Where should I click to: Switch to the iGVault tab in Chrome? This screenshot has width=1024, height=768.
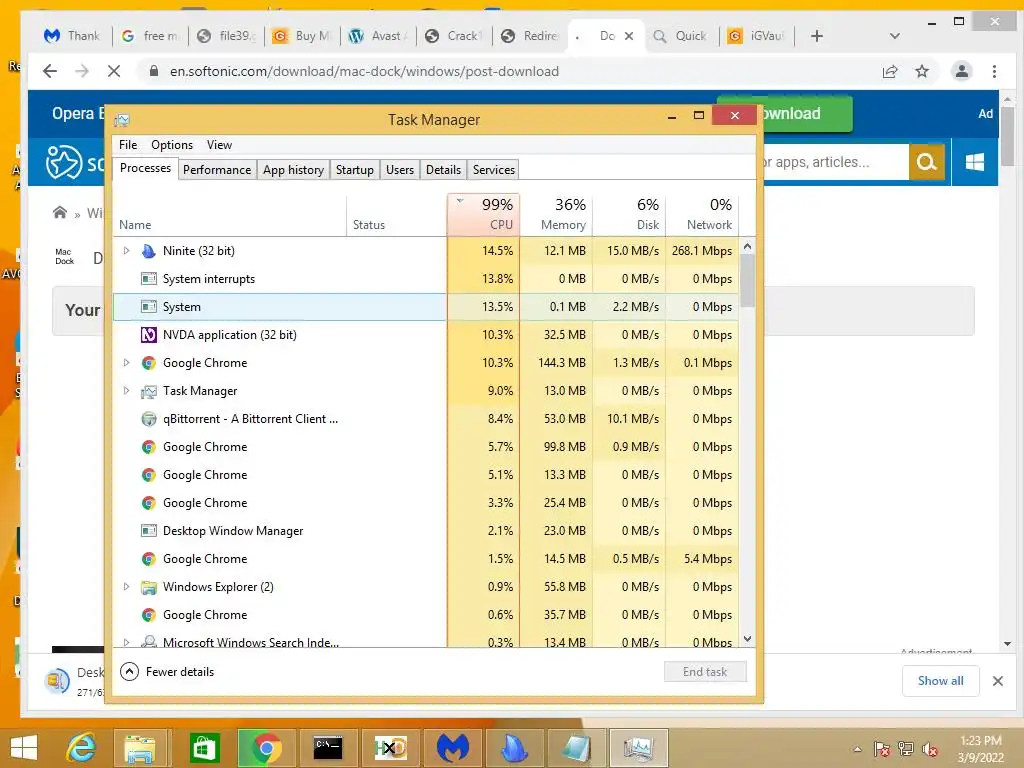click(x=757, y=36)
